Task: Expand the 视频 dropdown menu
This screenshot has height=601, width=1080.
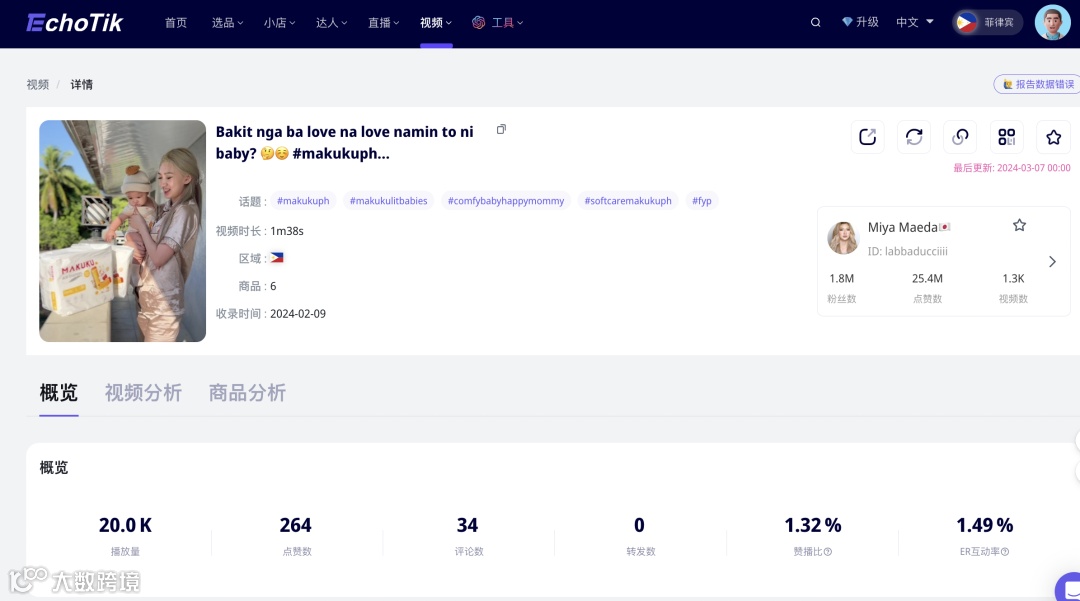Action: [436, 23]
